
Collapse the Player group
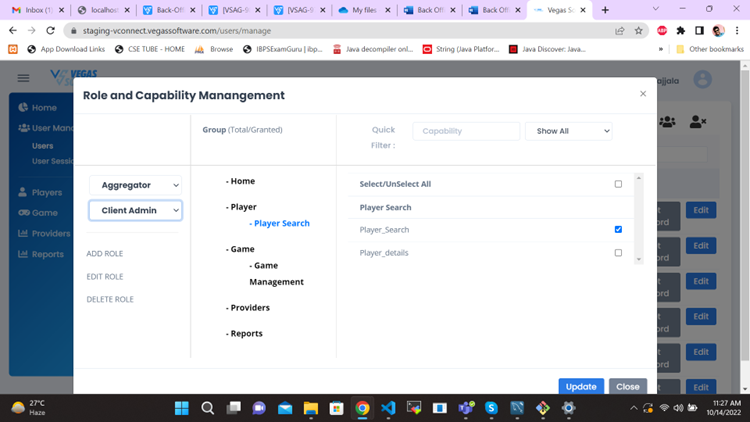pyautogui.click(x=241, y=207)
